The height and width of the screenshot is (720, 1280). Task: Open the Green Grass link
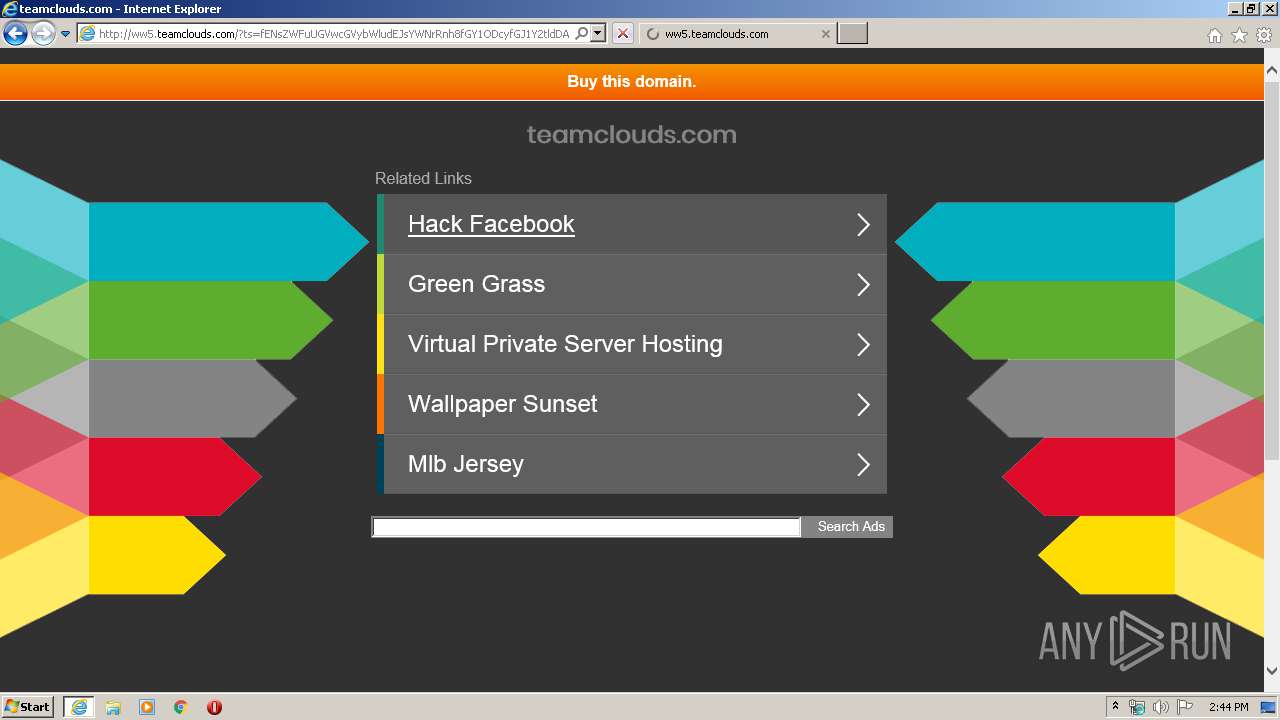(476, 284)
